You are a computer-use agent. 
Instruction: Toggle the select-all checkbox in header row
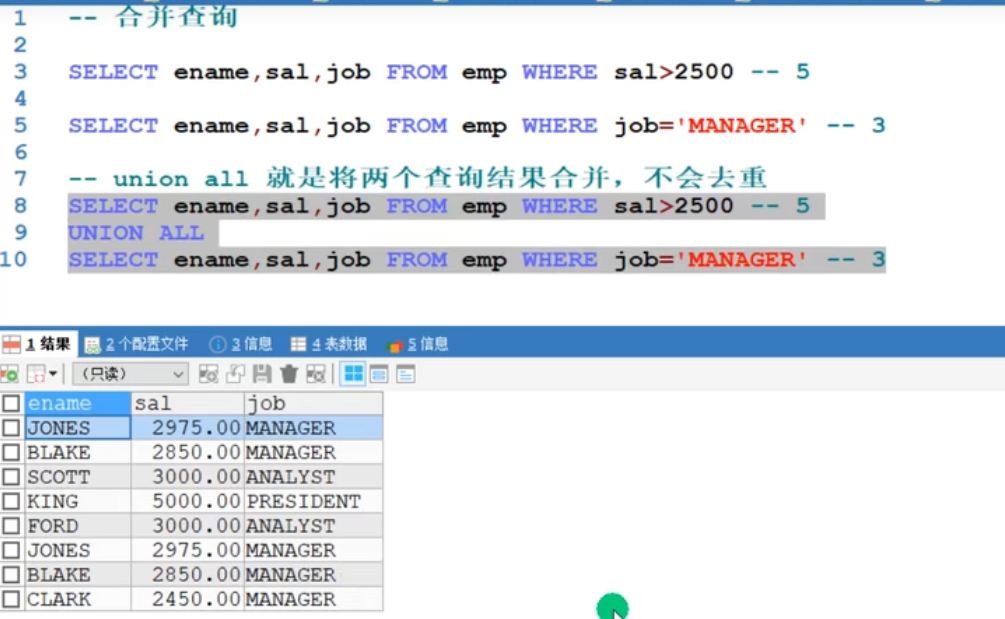tap(11, 403)
